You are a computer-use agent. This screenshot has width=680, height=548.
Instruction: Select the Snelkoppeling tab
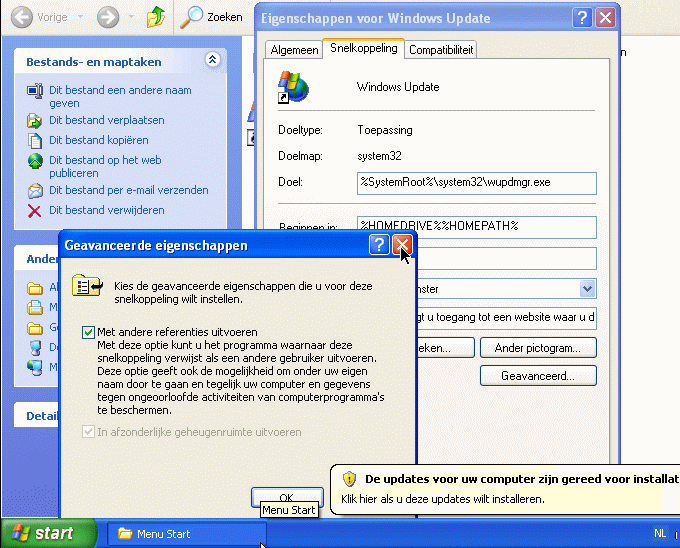point(363,48)
